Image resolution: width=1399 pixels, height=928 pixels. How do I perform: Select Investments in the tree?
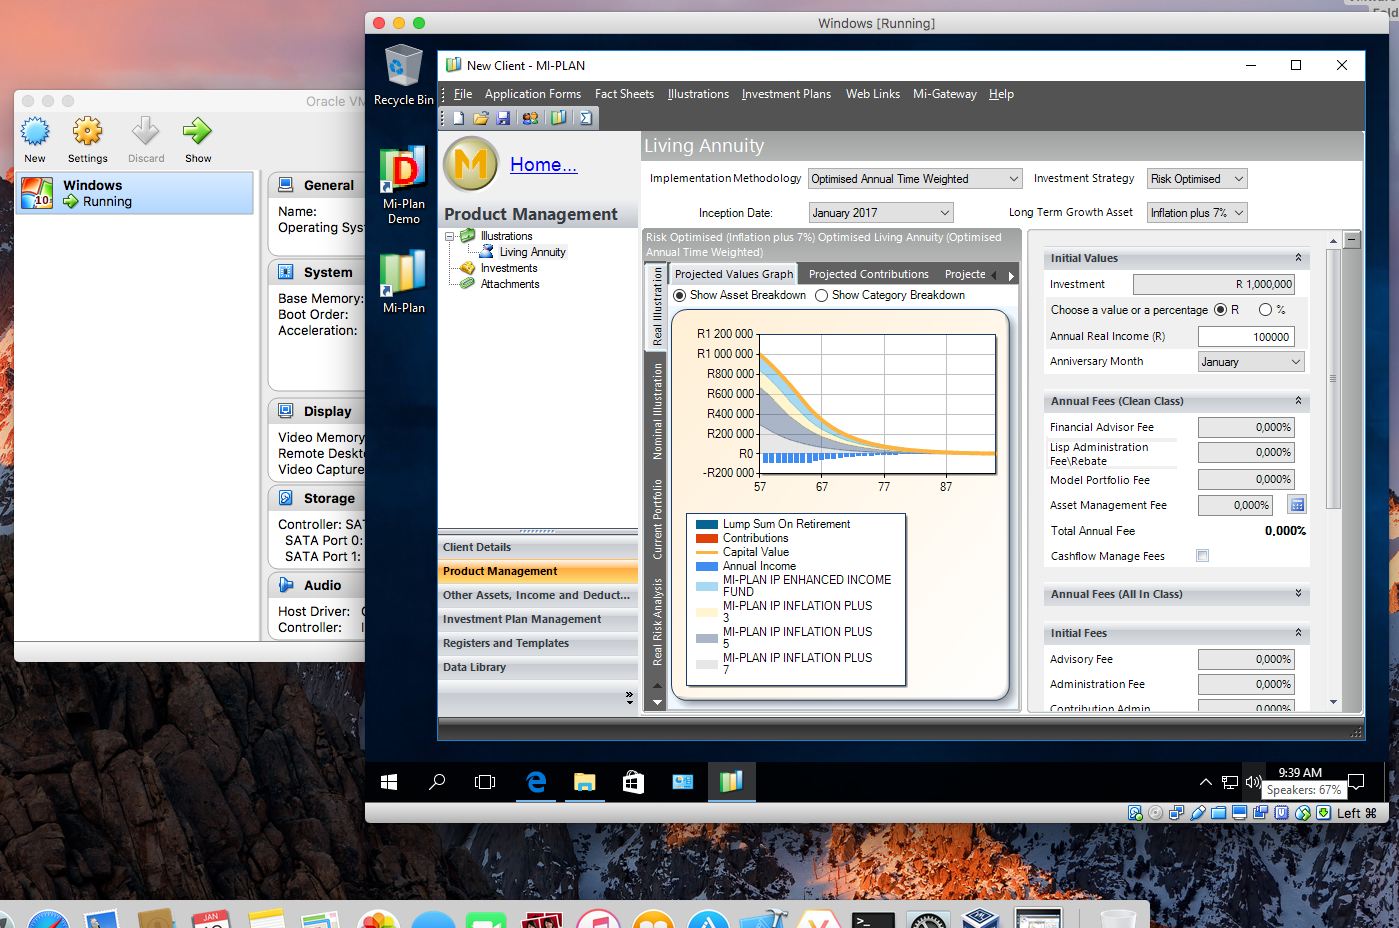click(x=508, y=269)
